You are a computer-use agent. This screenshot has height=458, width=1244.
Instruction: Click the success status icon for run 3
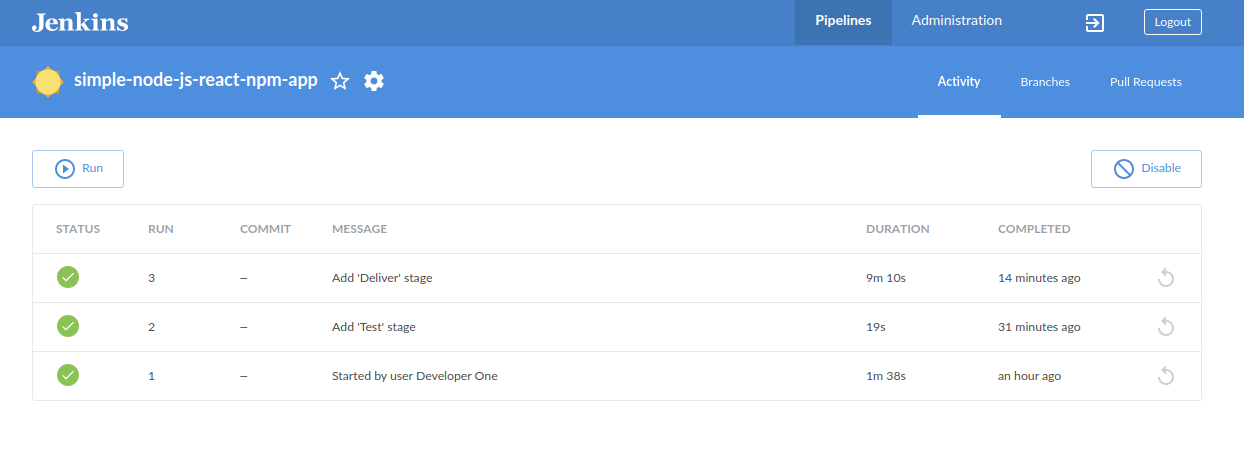tap(68, 277)
